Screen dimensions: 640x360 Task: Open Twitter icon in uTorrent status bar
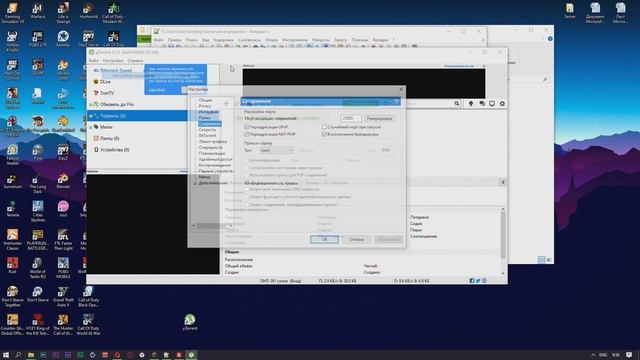(478, 281)
